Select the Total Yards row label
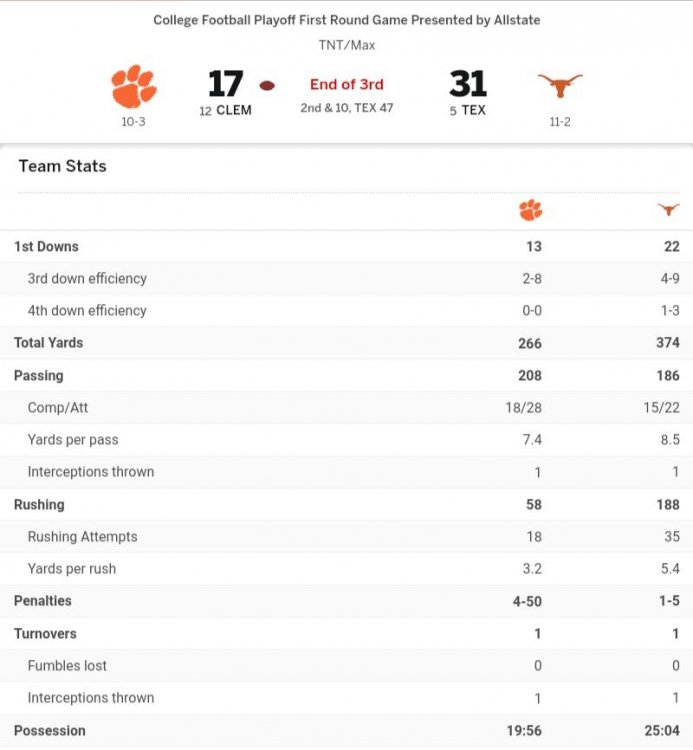693x750 pixels. tap(48, 342)
